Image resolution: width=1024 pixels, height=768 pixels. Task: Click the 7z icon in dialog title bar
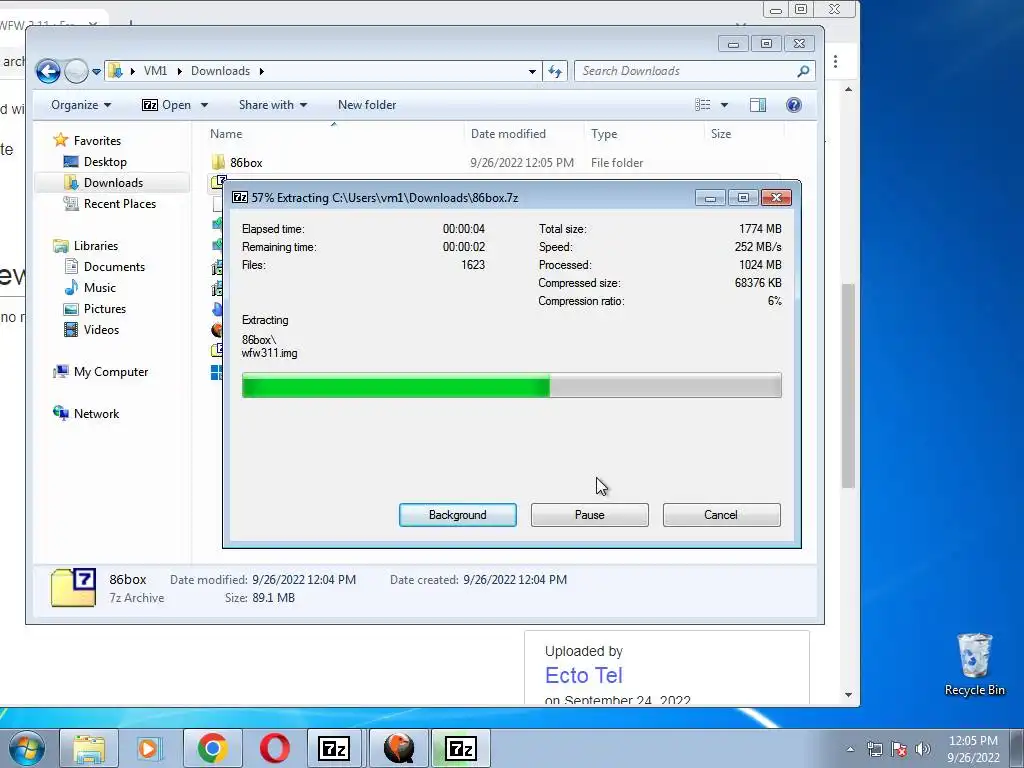pos(240,197)
